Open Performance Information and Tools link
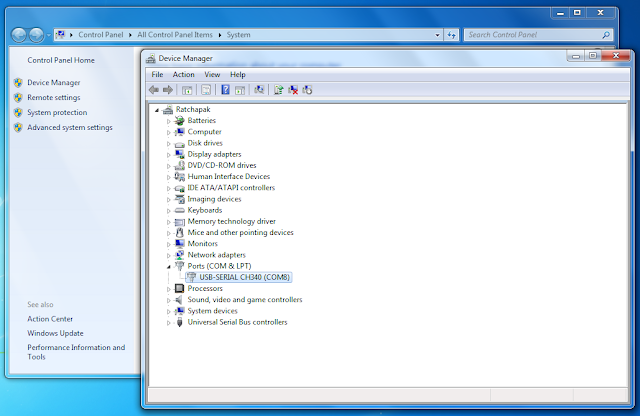The width and height of the screenshot is (640, 416). coord(76,352)
